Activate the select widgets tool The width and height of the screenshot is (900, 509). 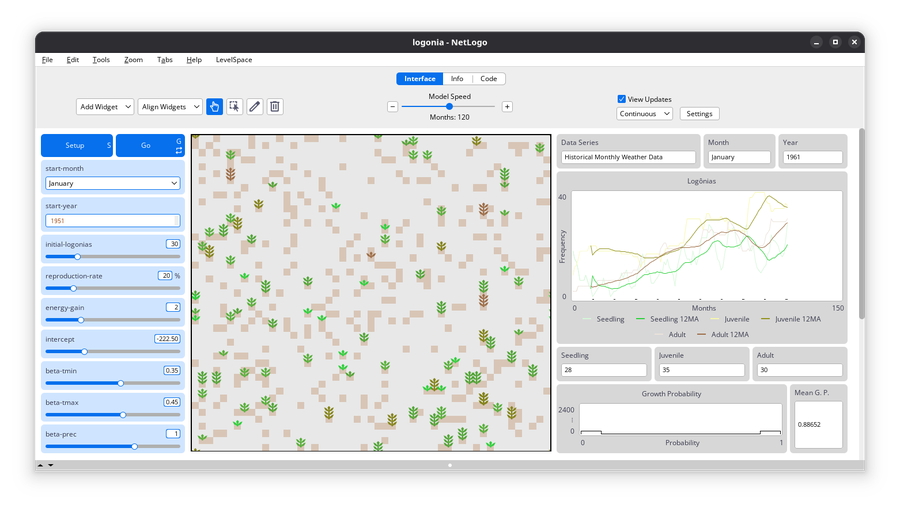click(235, 107)
